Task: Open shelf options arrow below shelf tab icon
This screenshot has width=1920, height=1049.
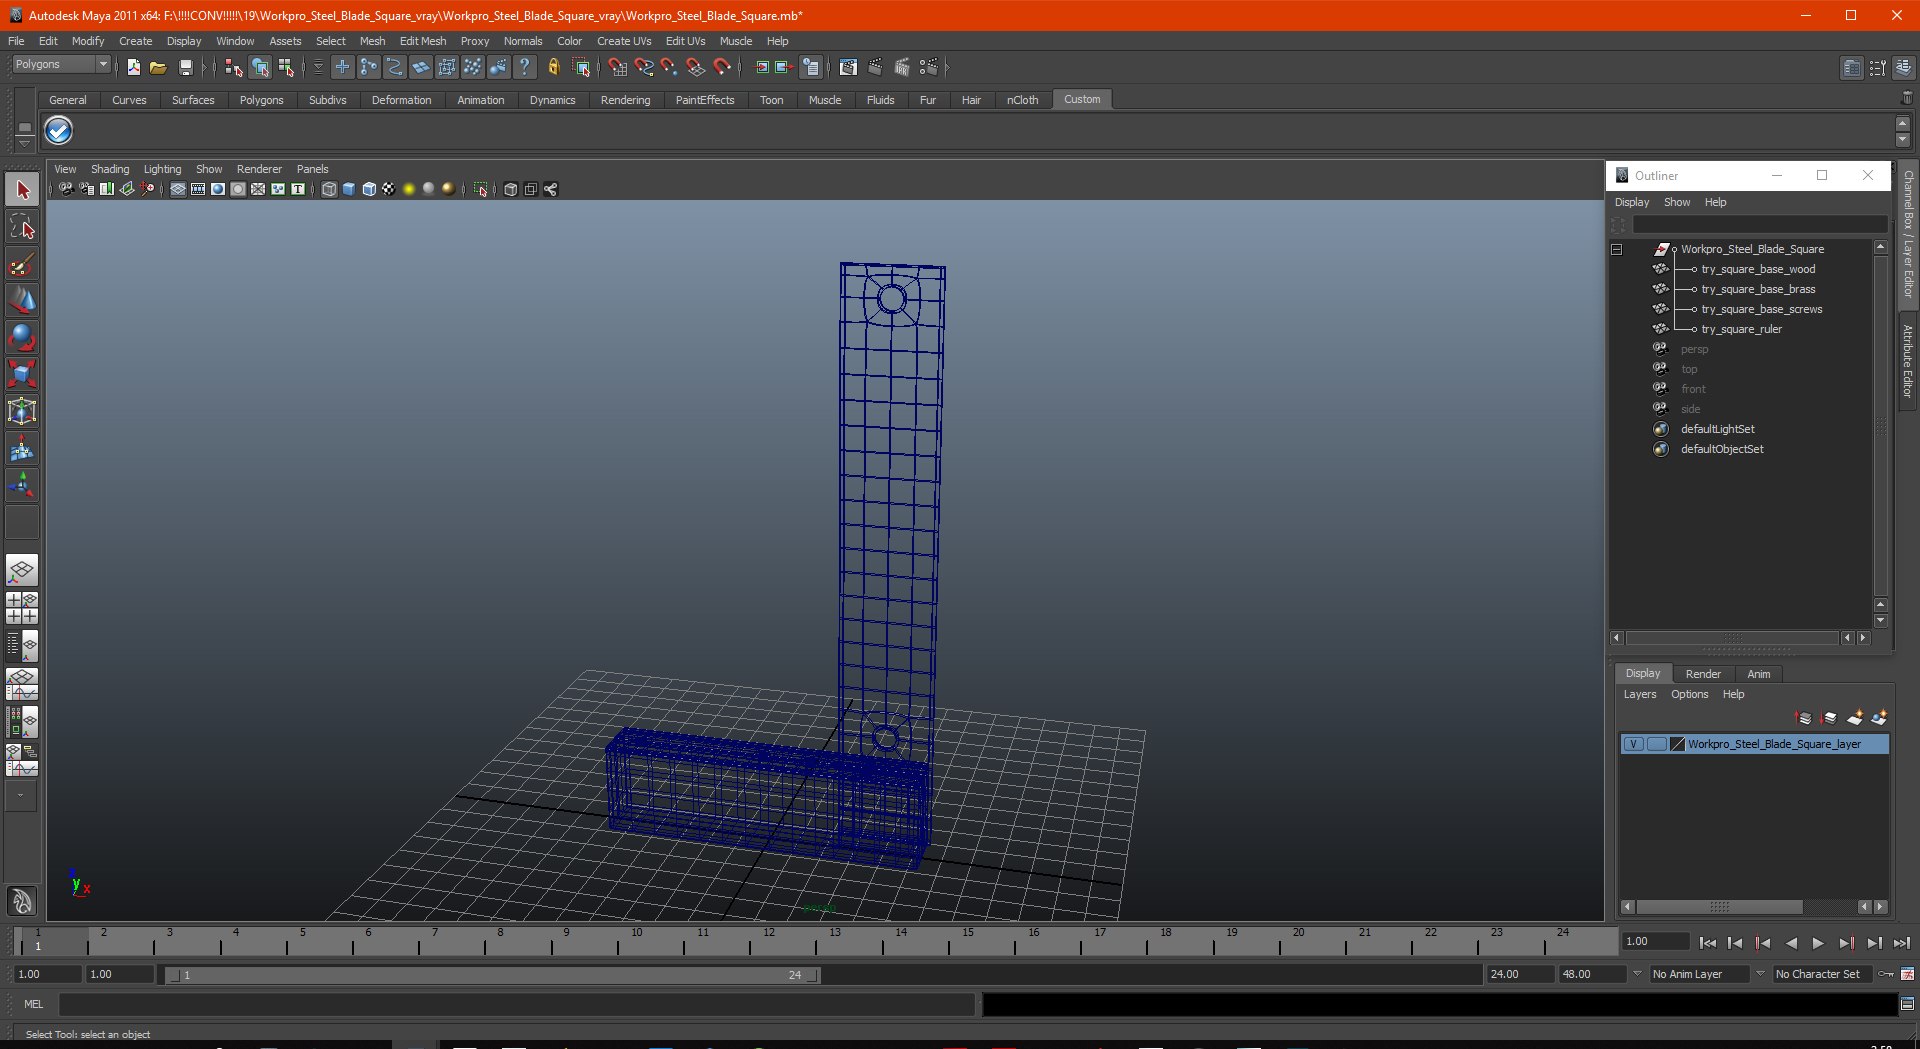Action: tap(25, 144)
